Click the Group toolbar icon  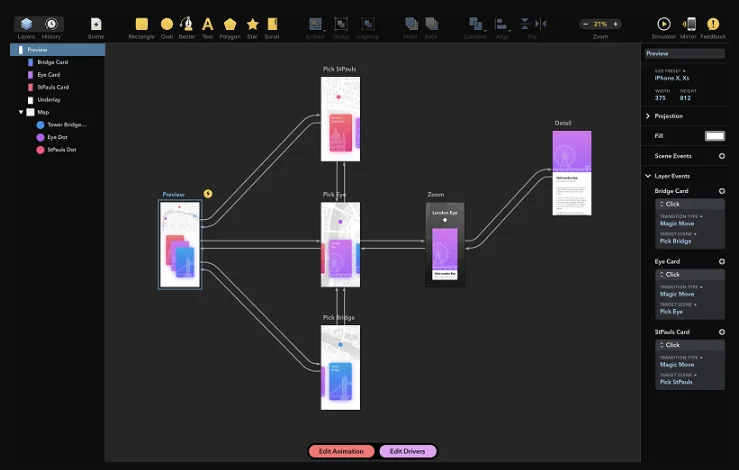coord(341,24)
